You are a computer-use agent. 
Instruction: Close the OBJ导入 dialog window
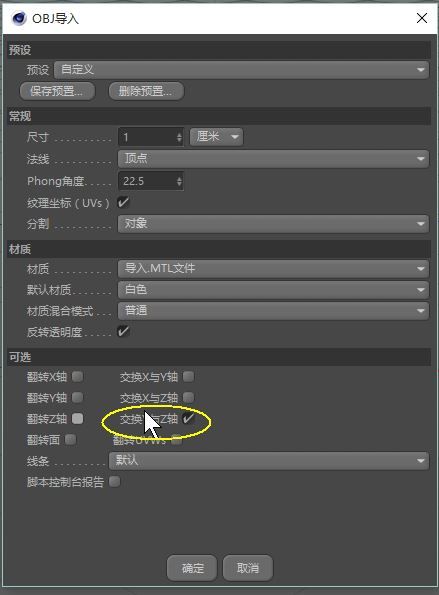point(422,18)
